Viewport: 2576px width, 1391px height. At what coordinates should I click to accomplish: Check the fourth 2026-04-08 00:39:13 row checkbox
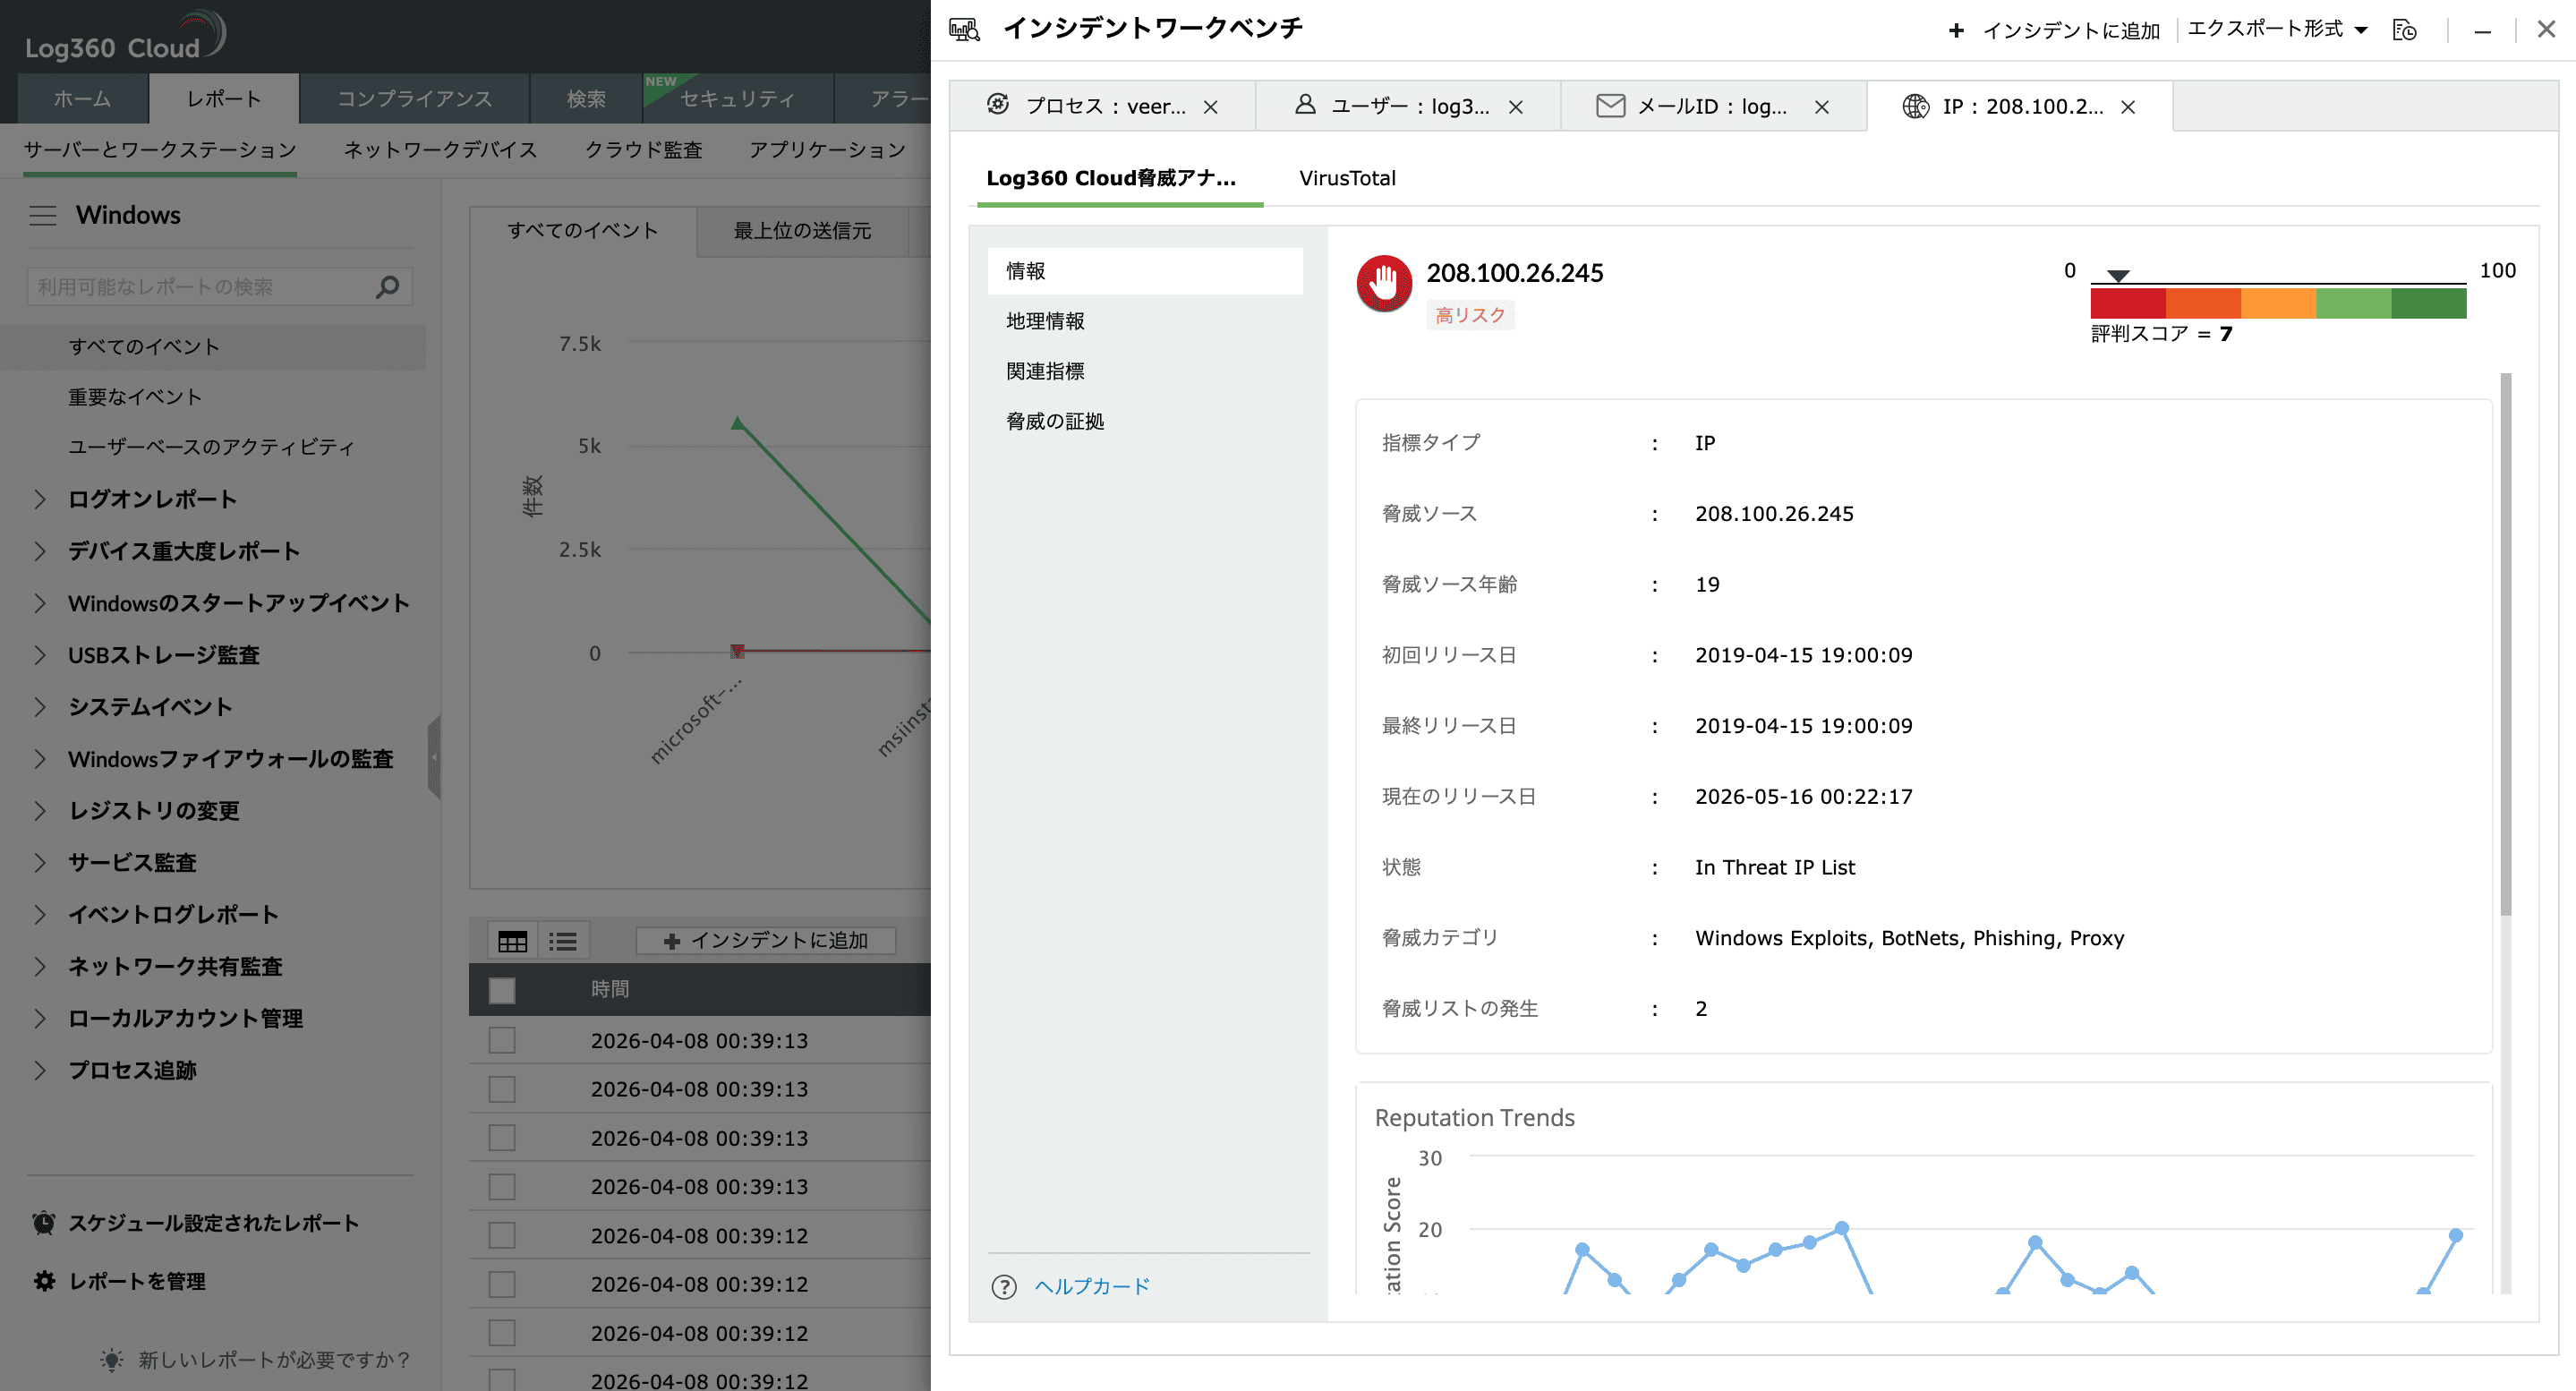(502, 1187)
